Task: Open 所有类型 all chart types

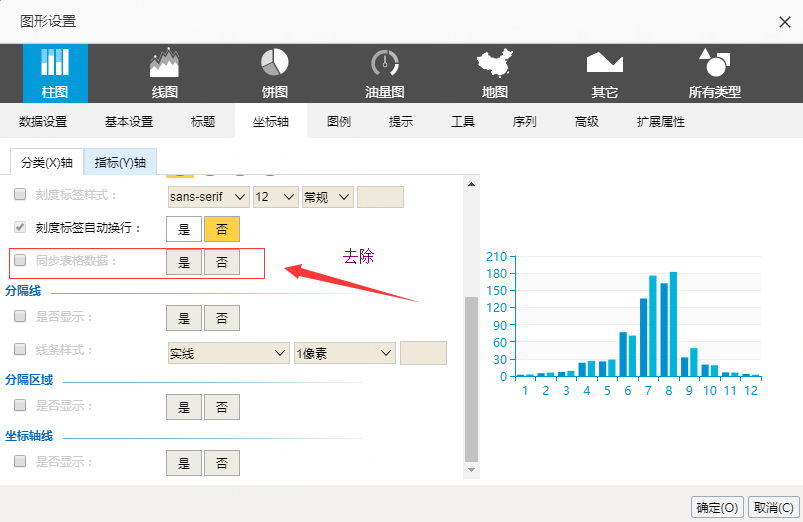Action: (715, 73)
